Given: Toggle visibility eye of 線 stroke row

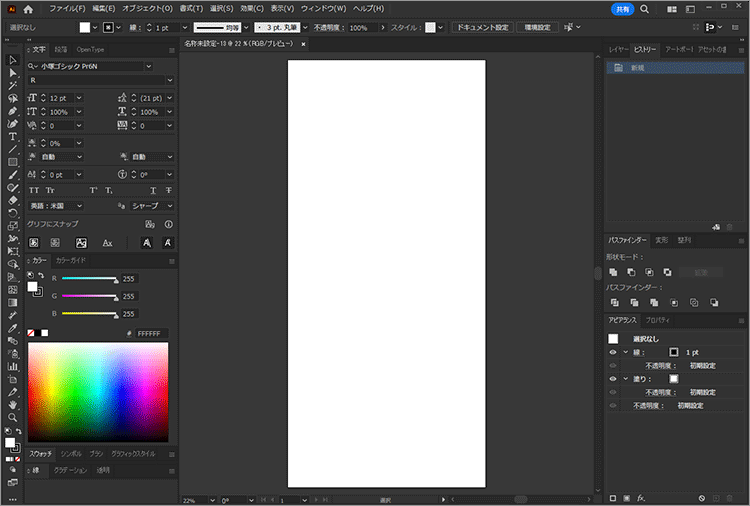Looking at the screenshot, I should click(x=613, y=352).
